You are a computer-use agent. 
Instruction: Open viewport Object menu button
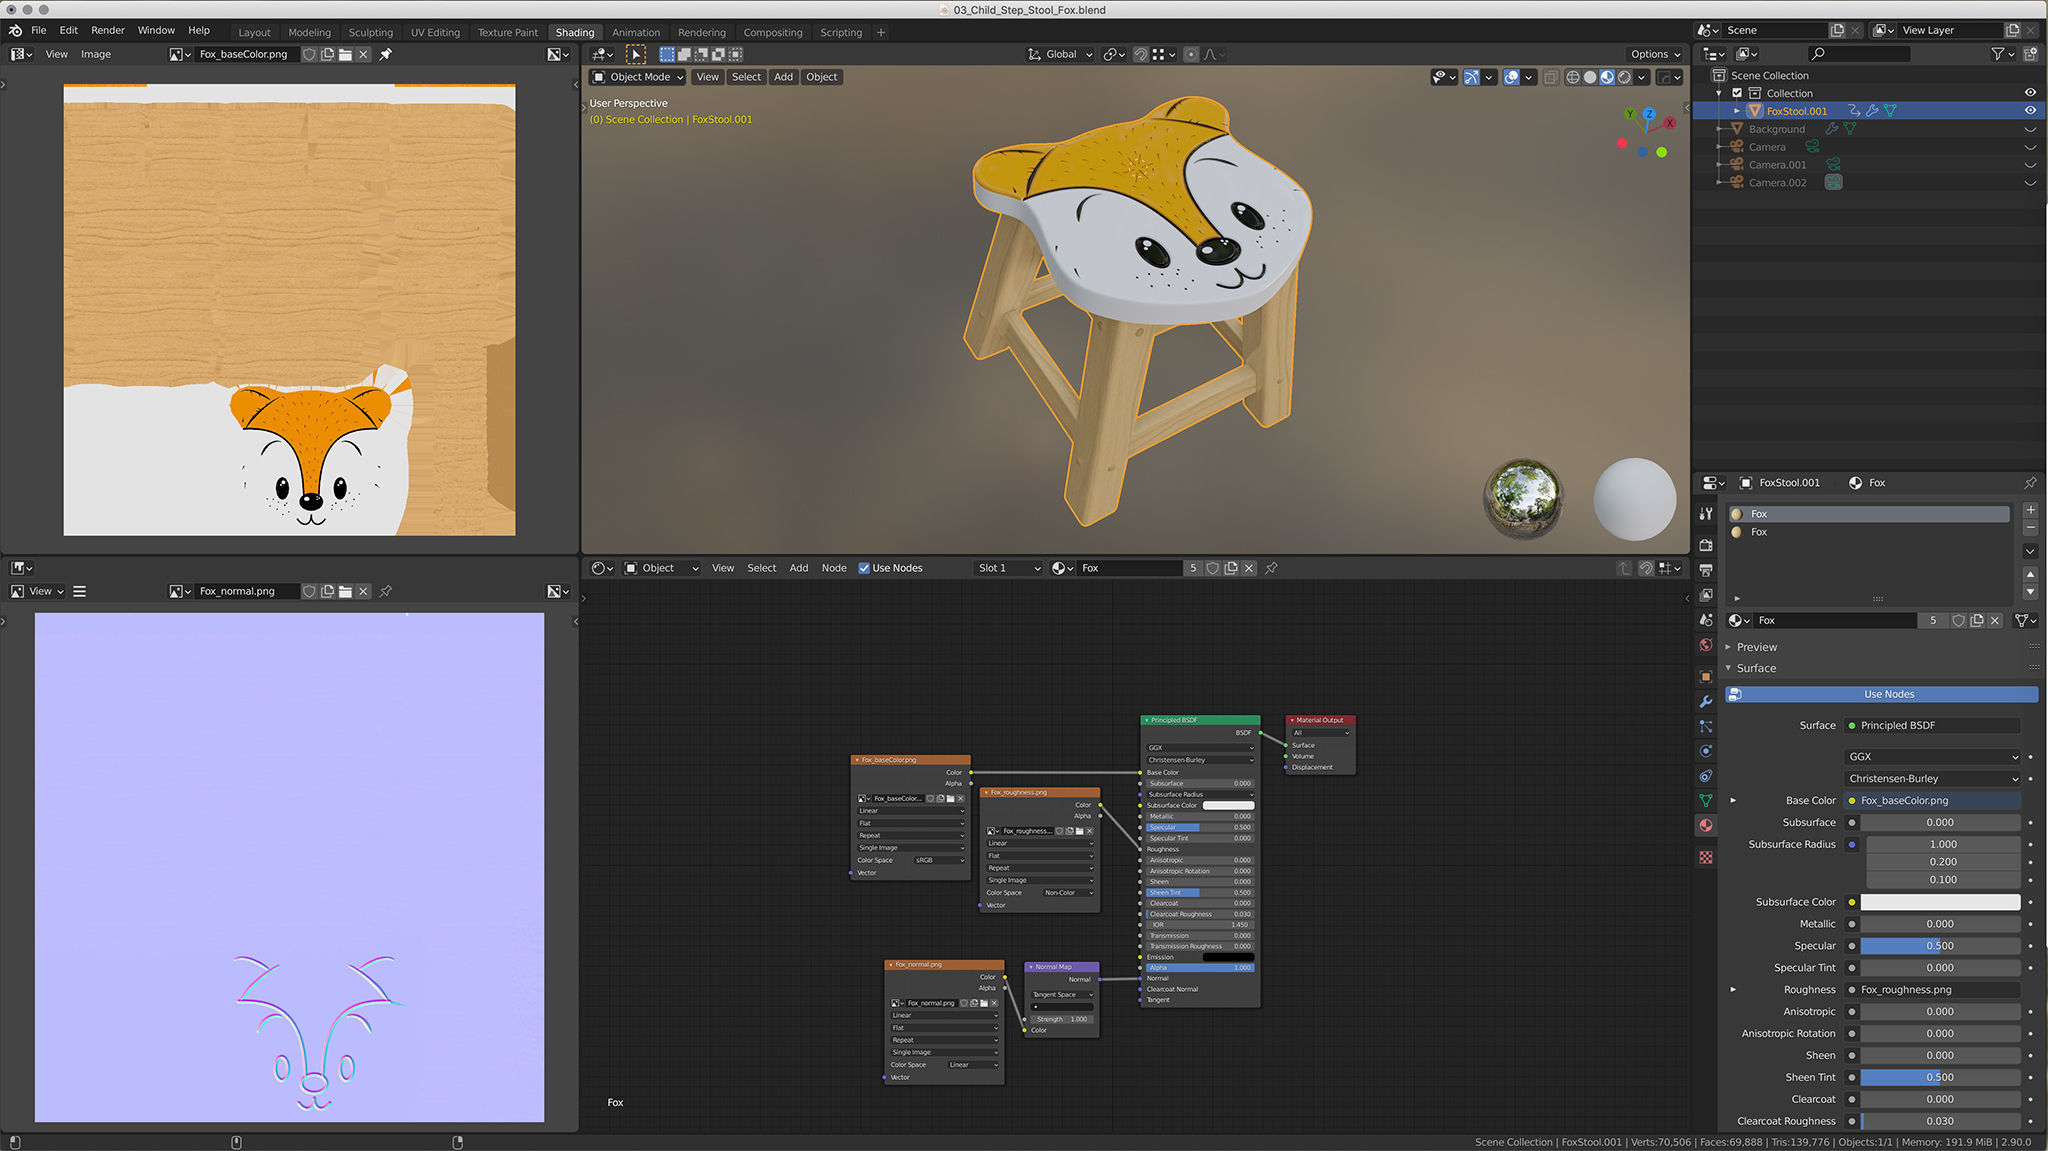coord(822,77)
